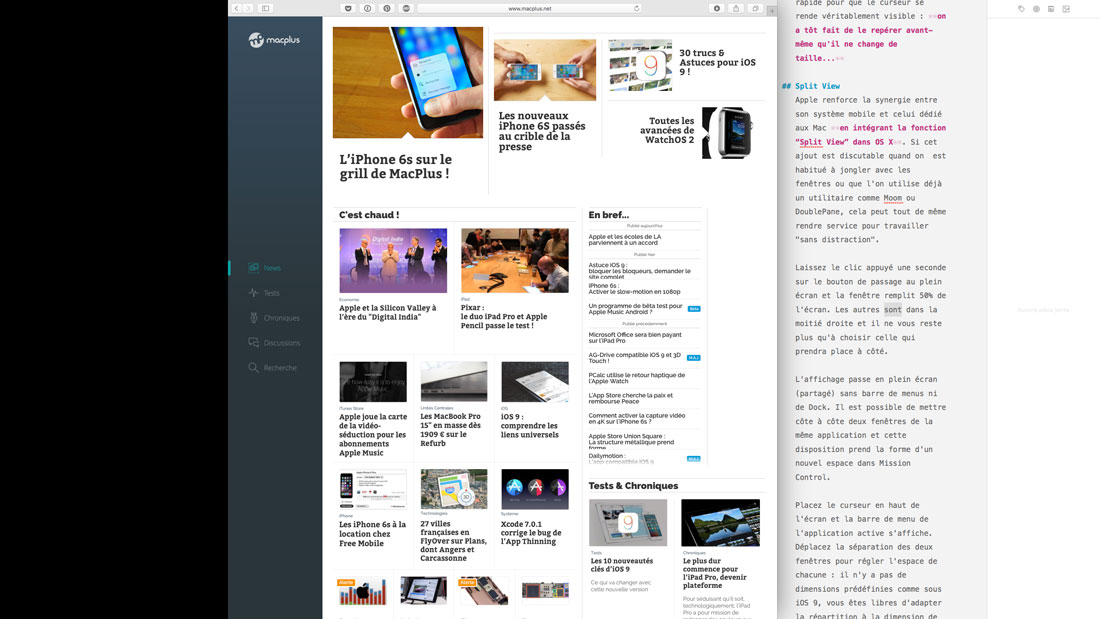Image resolution: width=1100 pixels, height=619 pixels.
Task: Click landscape iPad Pro thumbnail under Tests & Chroniques
Action: click(x=720, y=523)
